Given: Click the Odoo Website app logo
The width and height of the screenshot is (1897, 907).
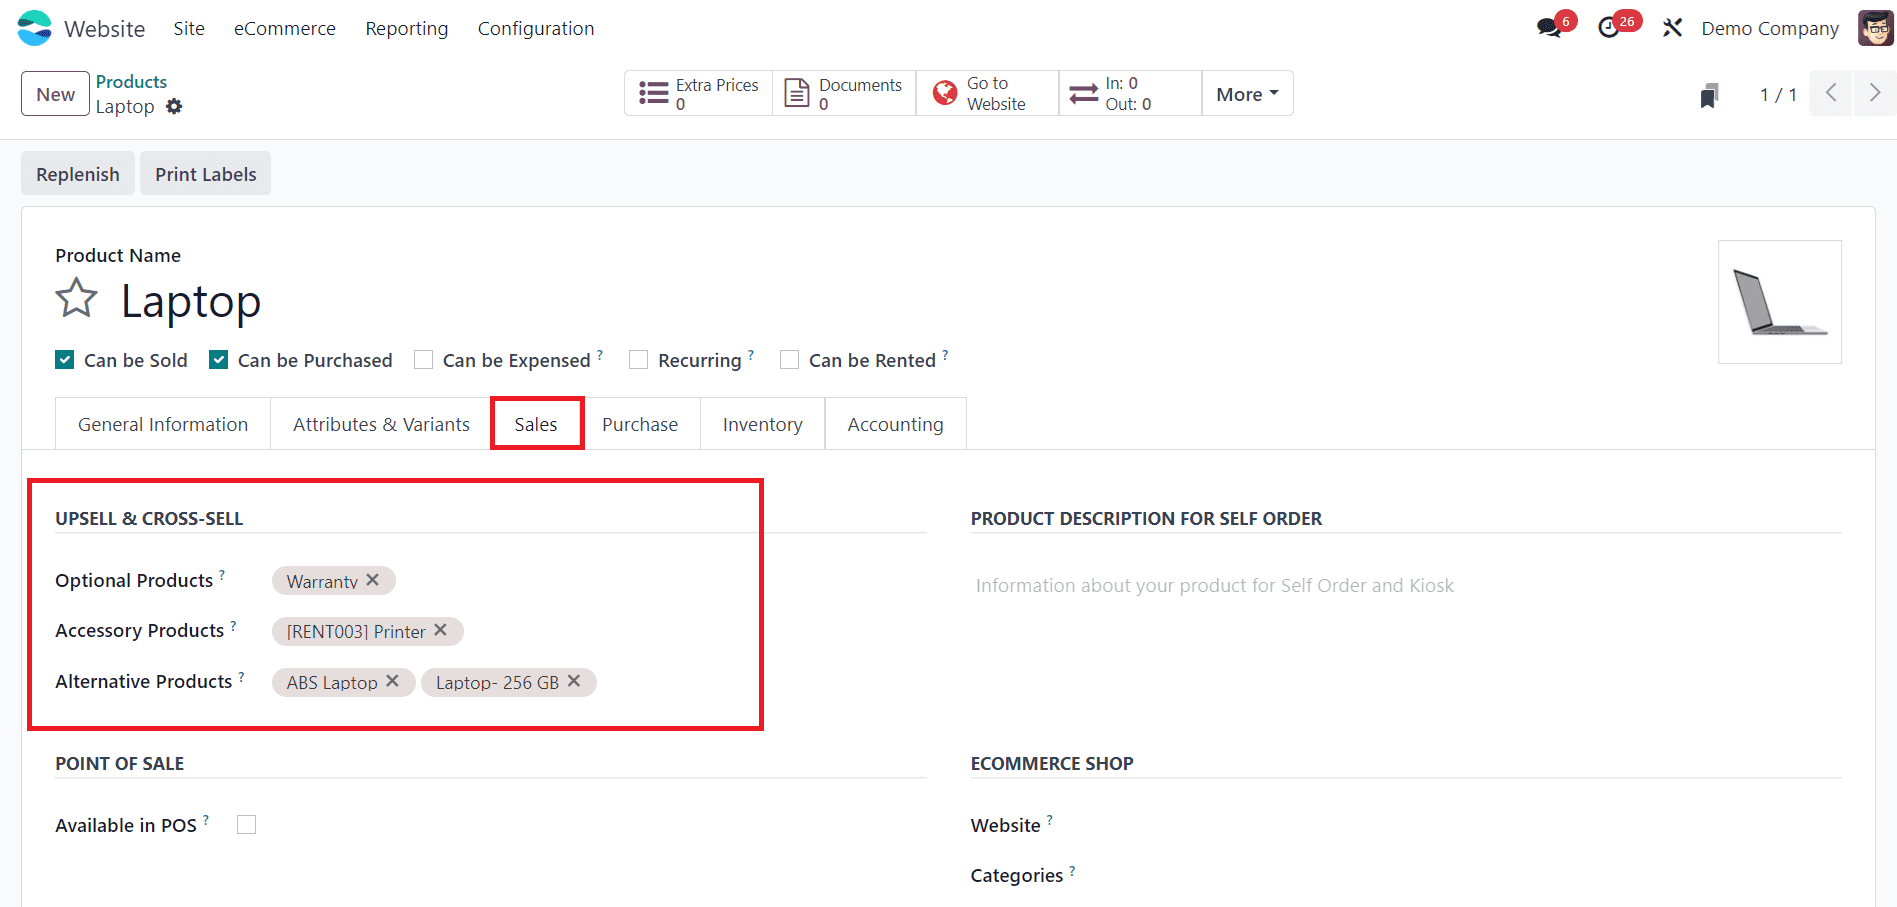Looking at the screenshot, I should pyautogui.click(x=34, y=28).
